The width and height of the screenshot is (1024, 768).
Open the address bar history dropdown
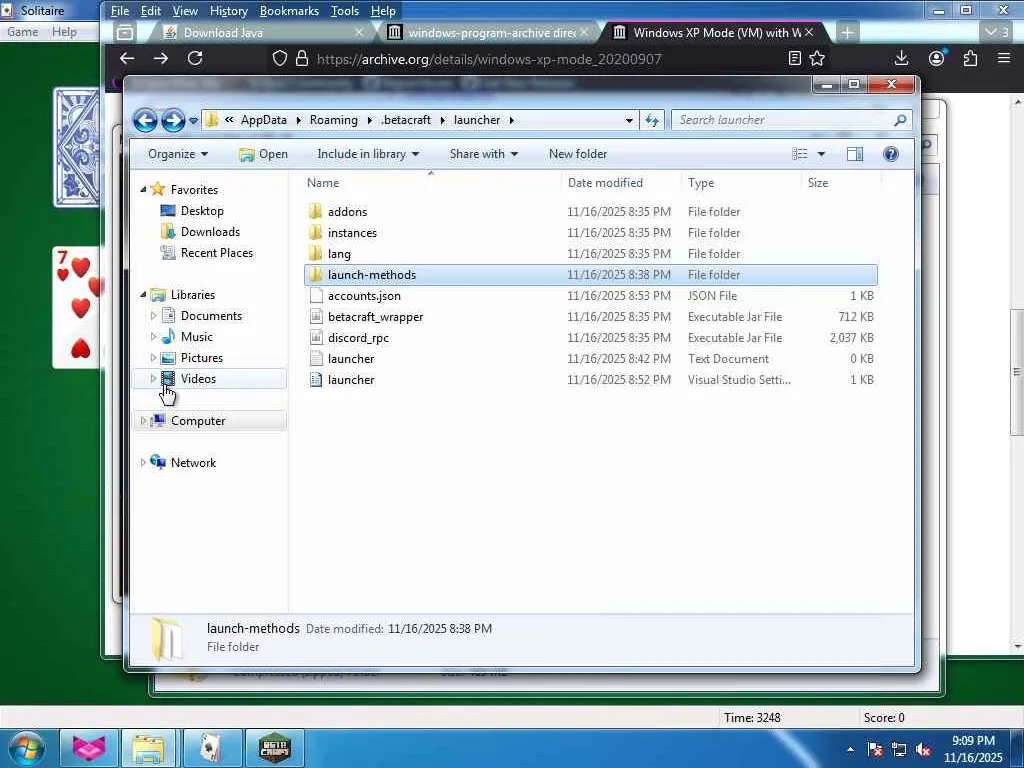point(629,121)
